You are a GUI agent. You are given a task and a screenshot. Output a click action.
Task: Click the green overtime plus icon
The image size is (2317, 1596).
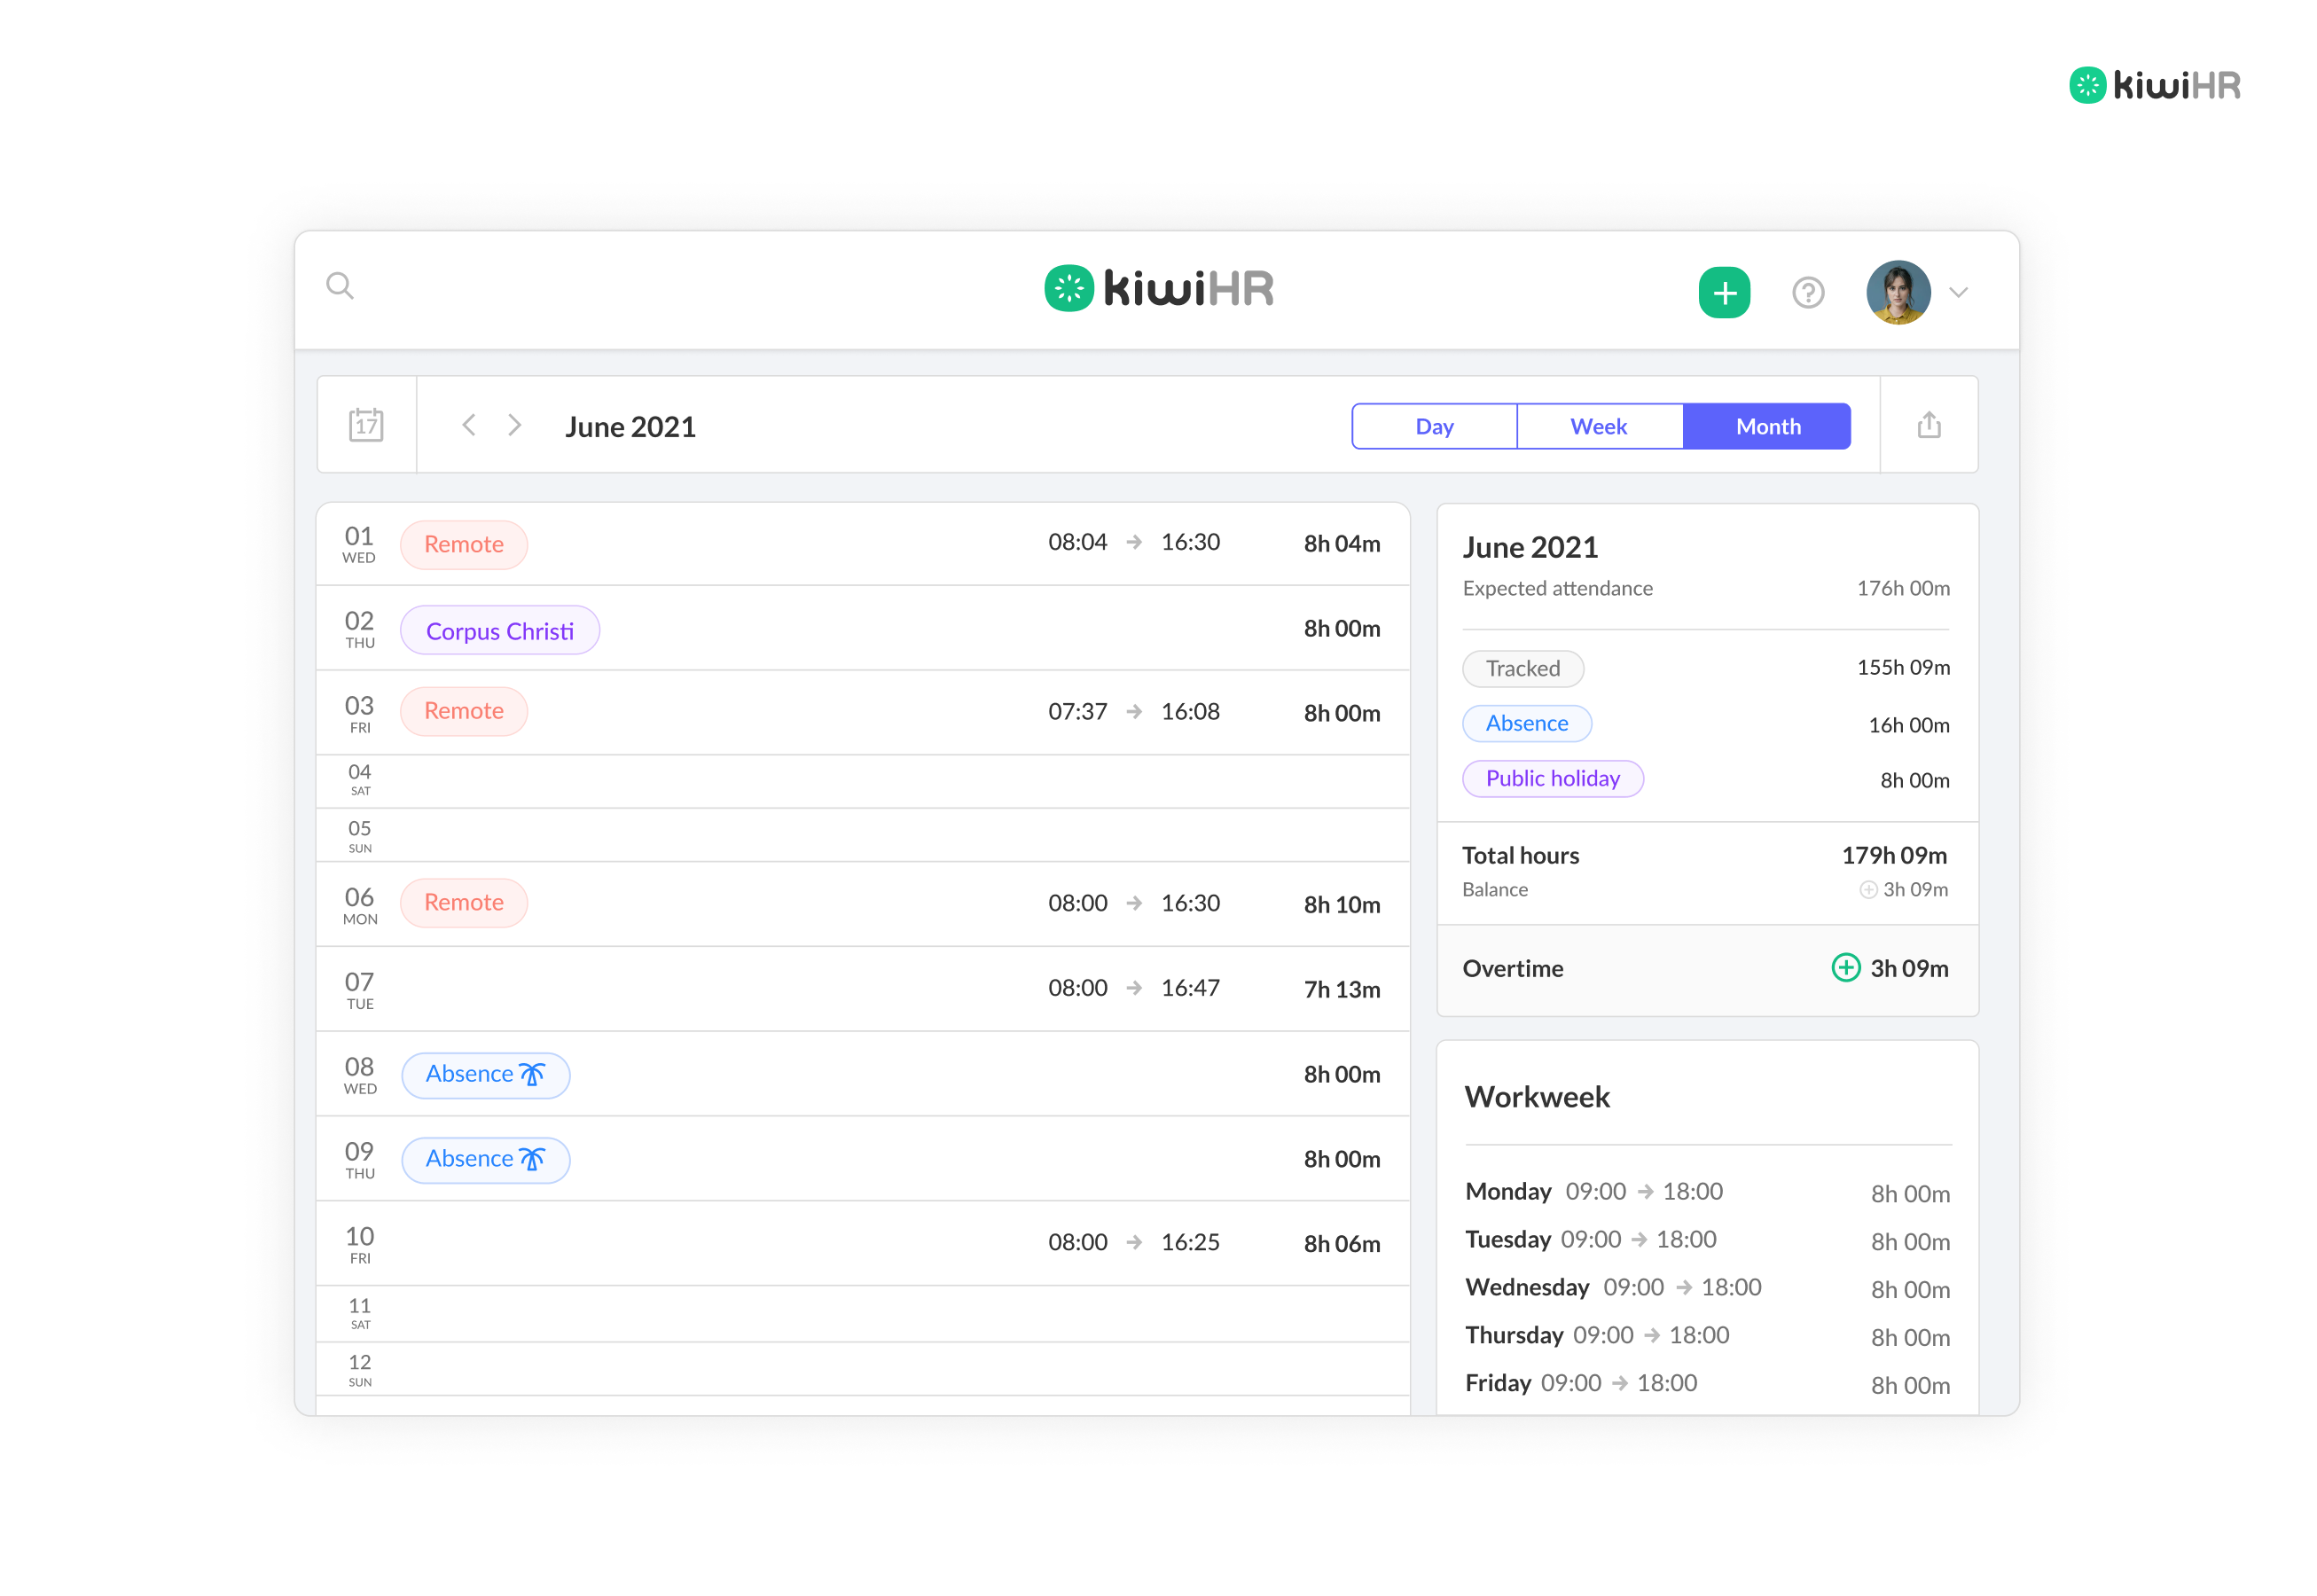1845,968
